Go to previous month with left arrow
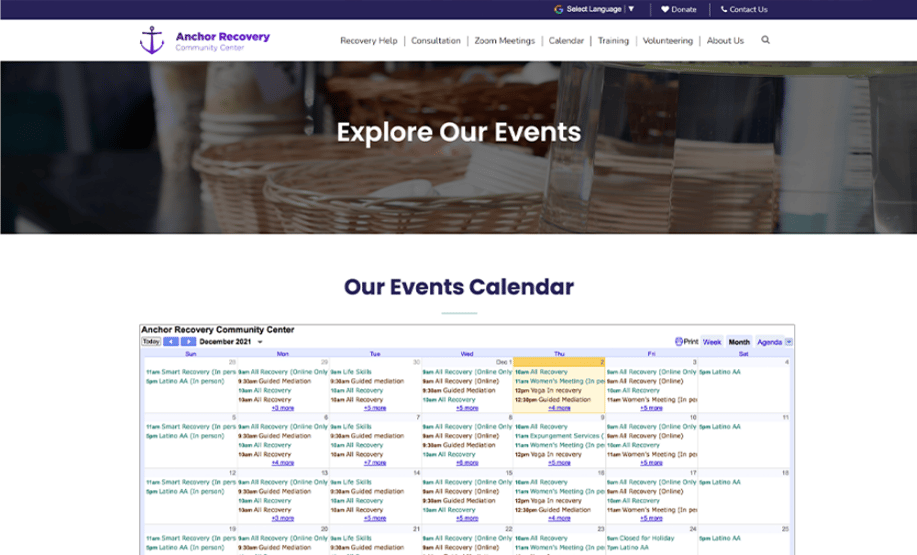The width and height of the screenshot is (917, 555). coord(170,341)
